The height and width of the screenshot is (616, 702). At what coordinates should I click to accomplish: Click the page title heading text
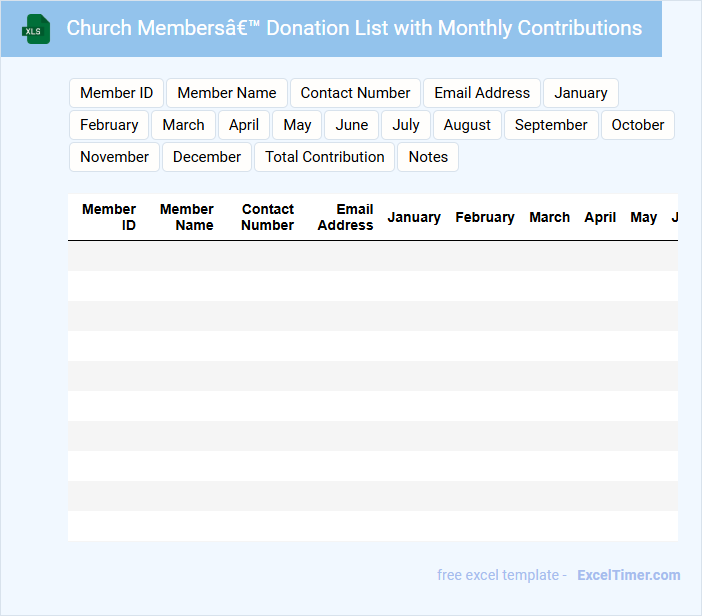(x=354, y=28)
